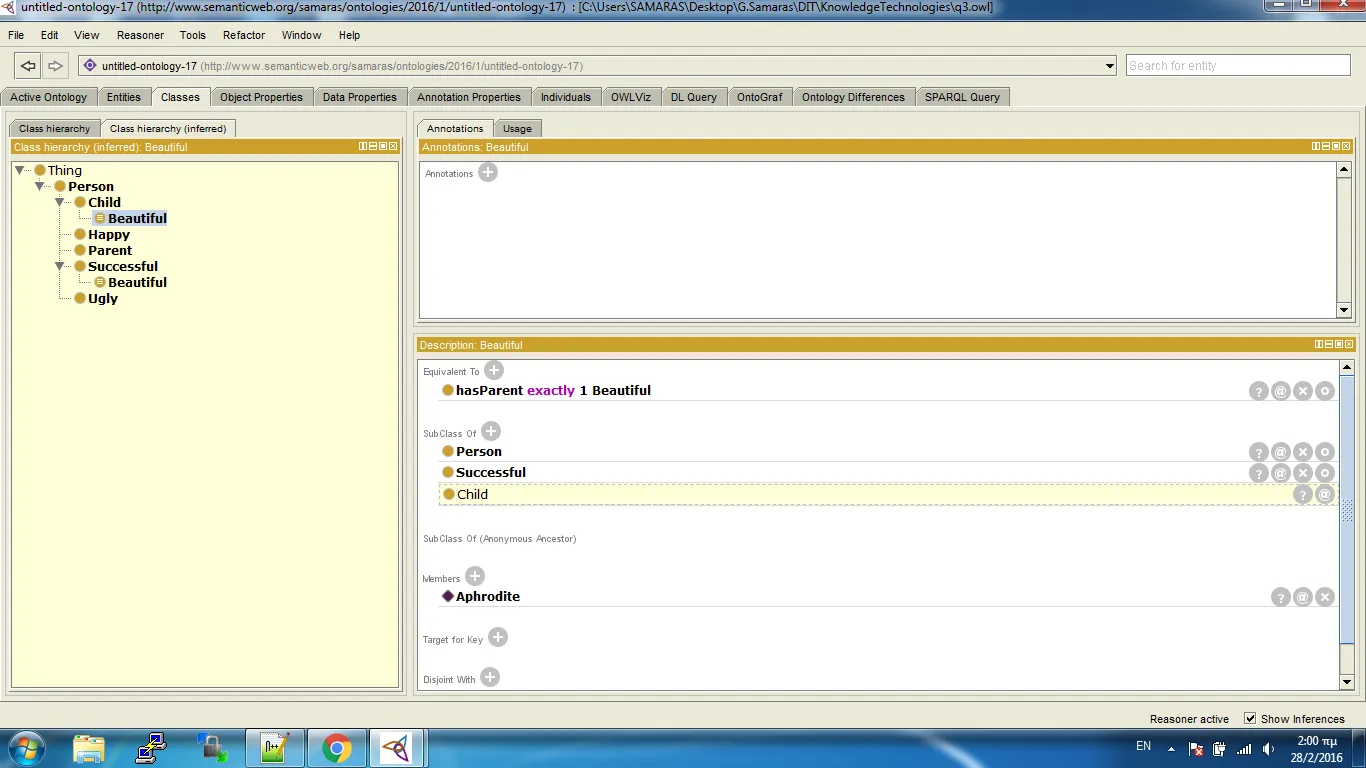Remove the Successful superclass row
Viewport: 1366px width, 768px height.
(1303, 473)
